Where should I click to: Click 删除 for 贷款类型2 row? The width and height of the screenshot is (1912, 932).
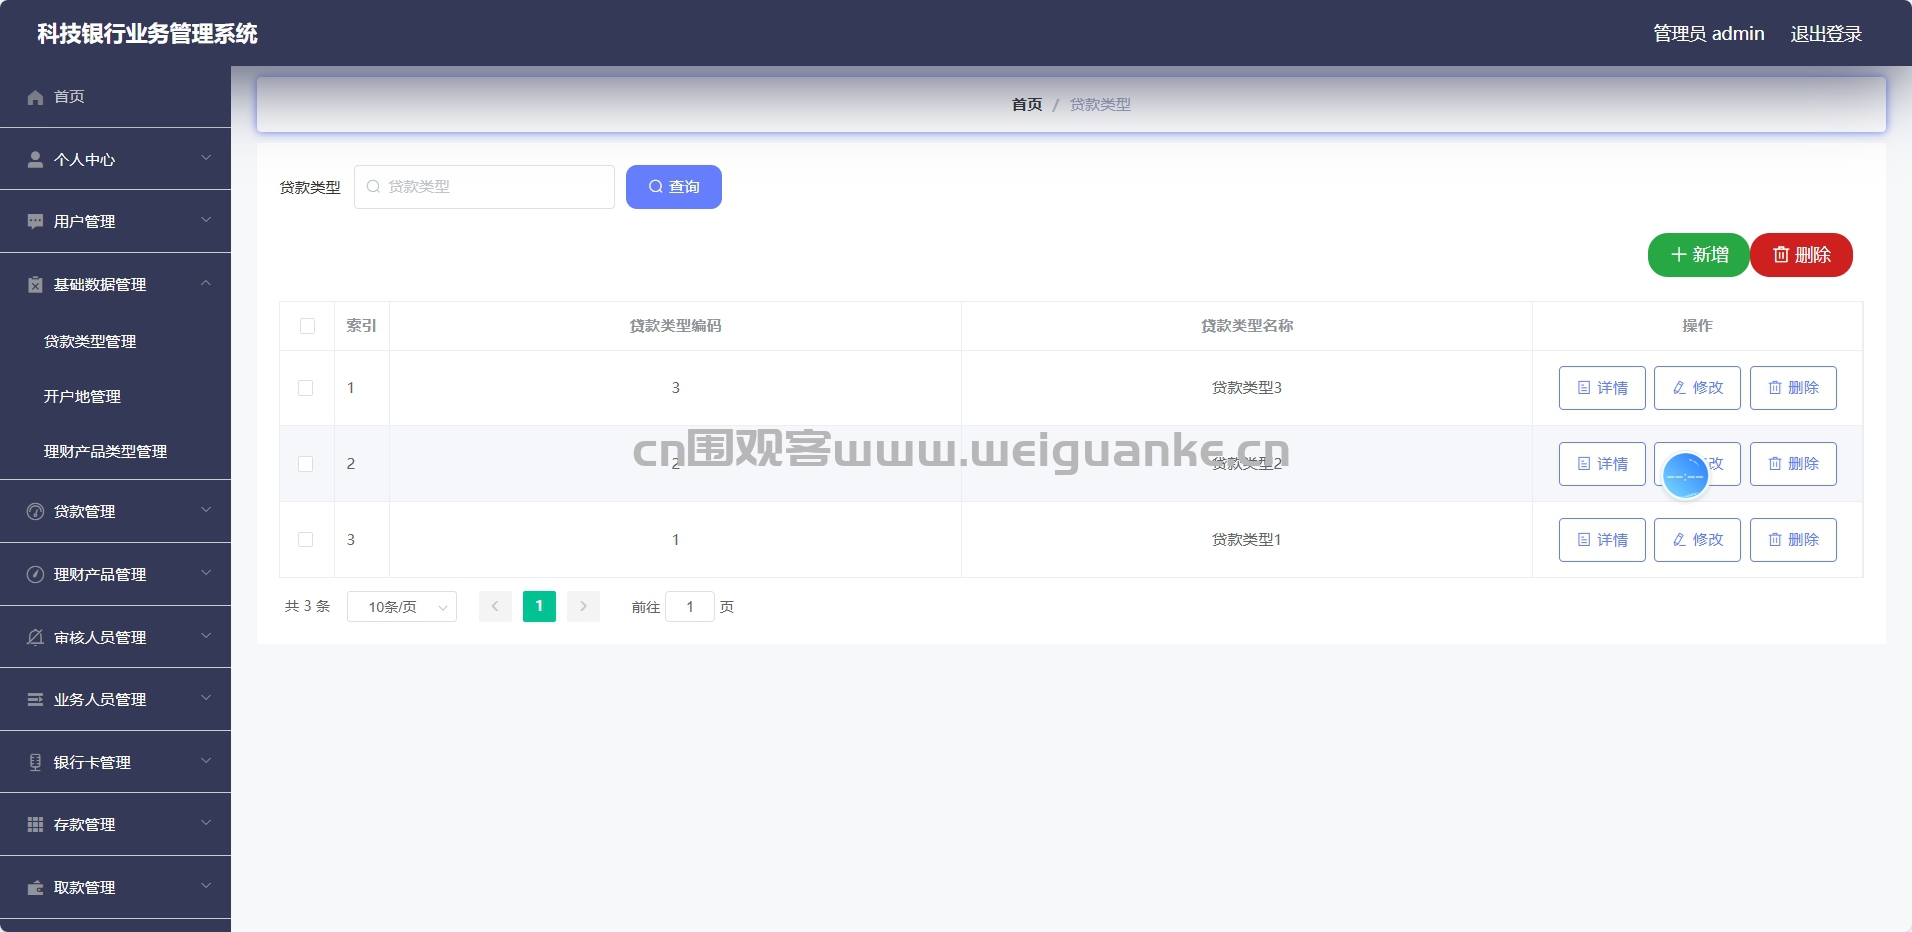1793,464
